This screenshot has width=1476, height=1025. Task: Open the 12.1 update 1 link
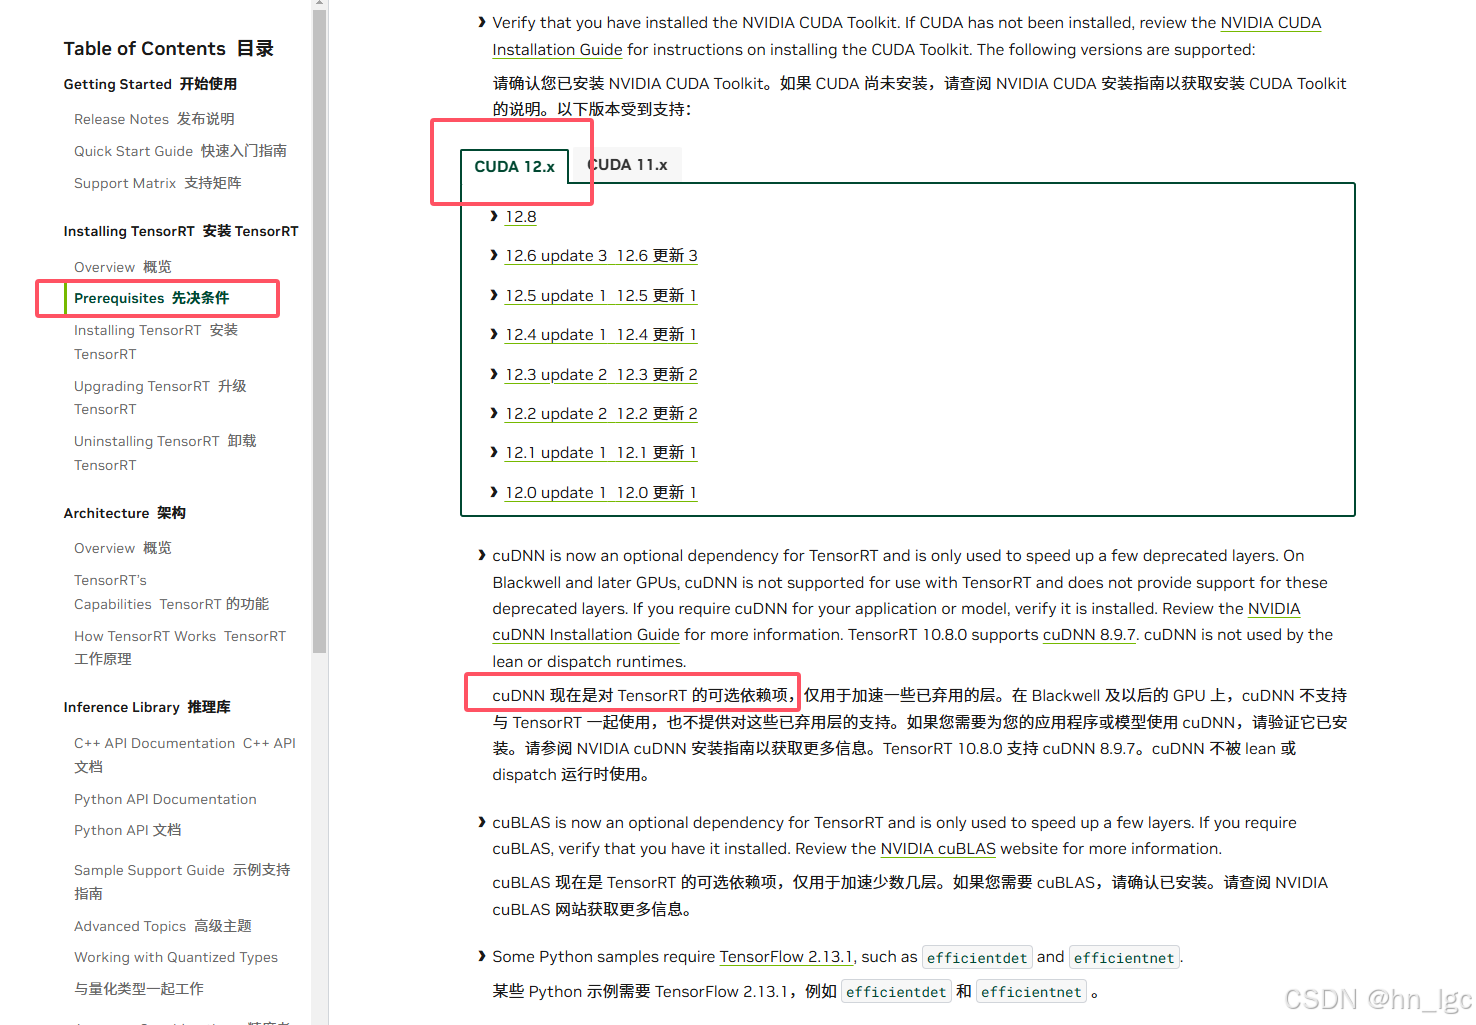[x=601, y=453]
